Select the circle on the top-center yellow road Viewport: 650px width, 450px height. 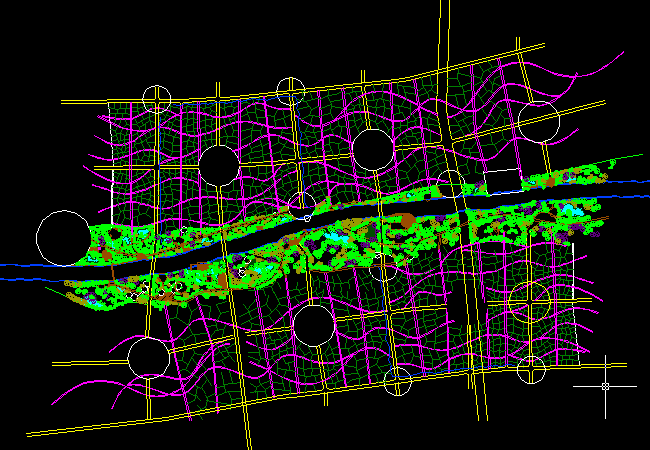(x=290, y=91)
